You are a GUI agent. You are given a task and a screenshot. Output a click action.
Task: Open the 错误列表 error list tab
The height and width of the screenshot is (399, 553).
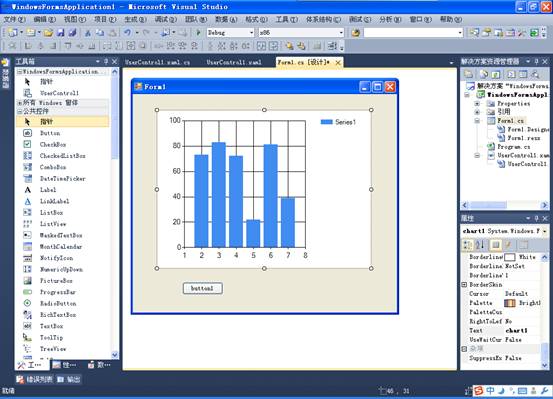point(35,380)
